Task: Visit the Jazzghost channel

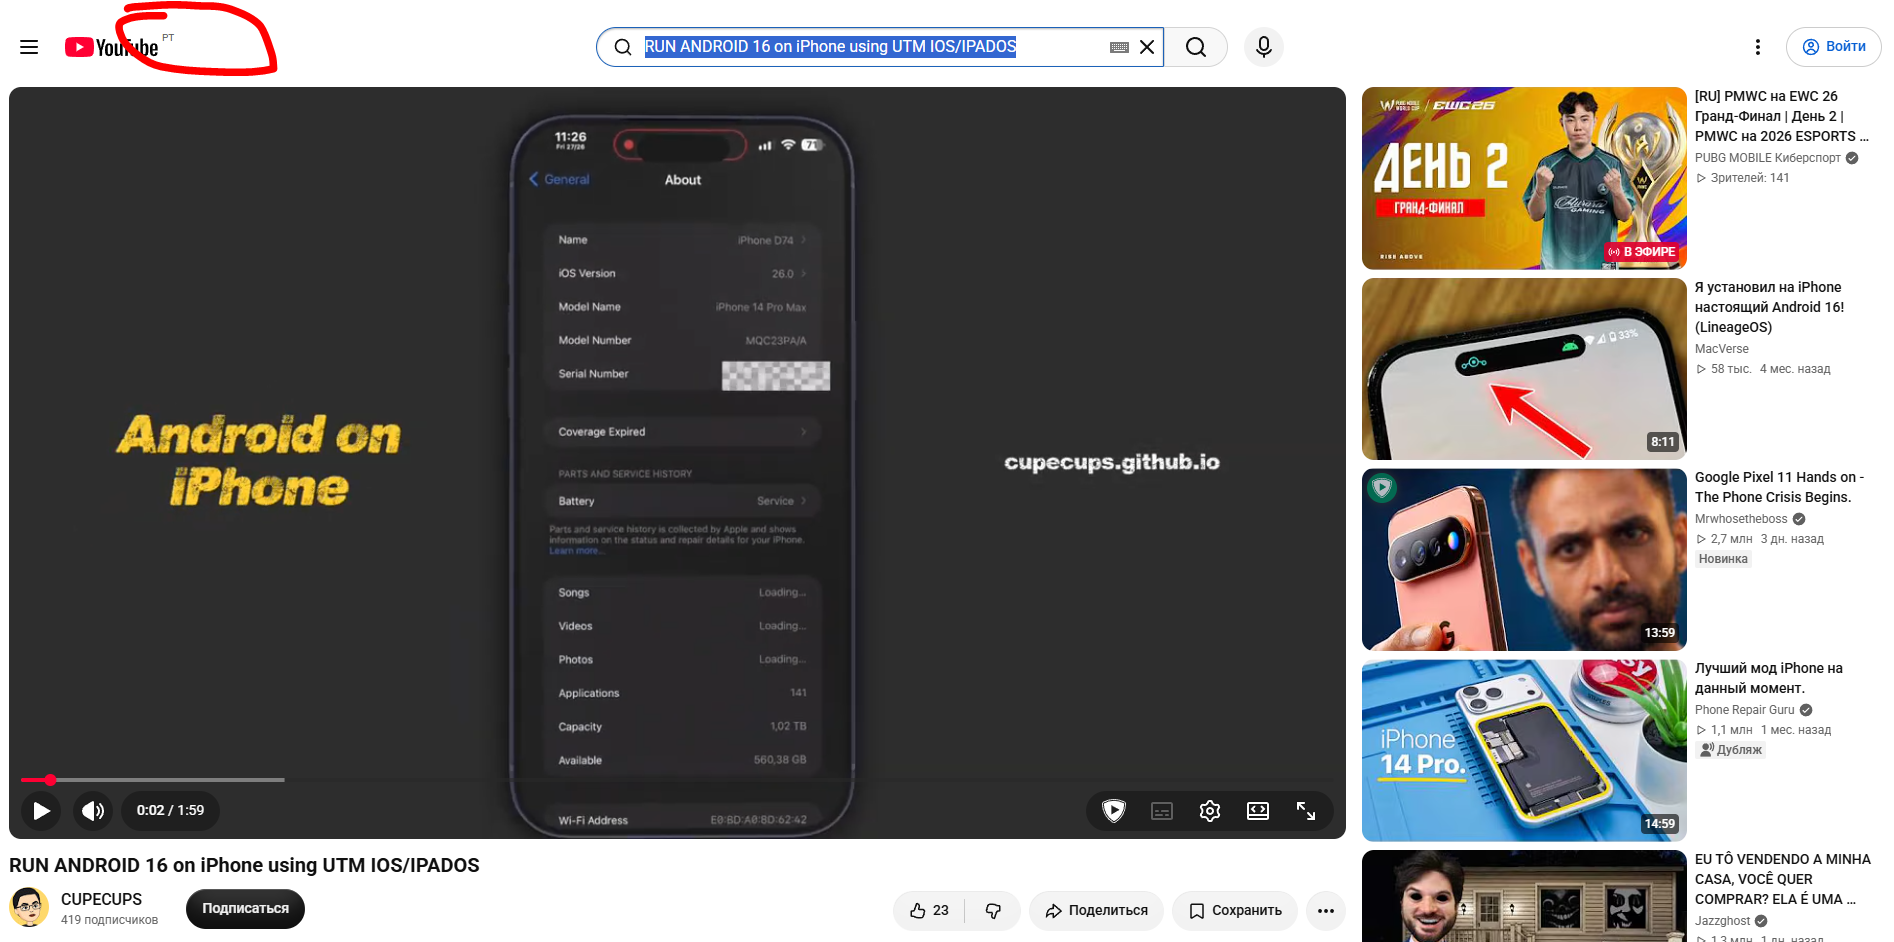Action: (x=1722, y=921)
